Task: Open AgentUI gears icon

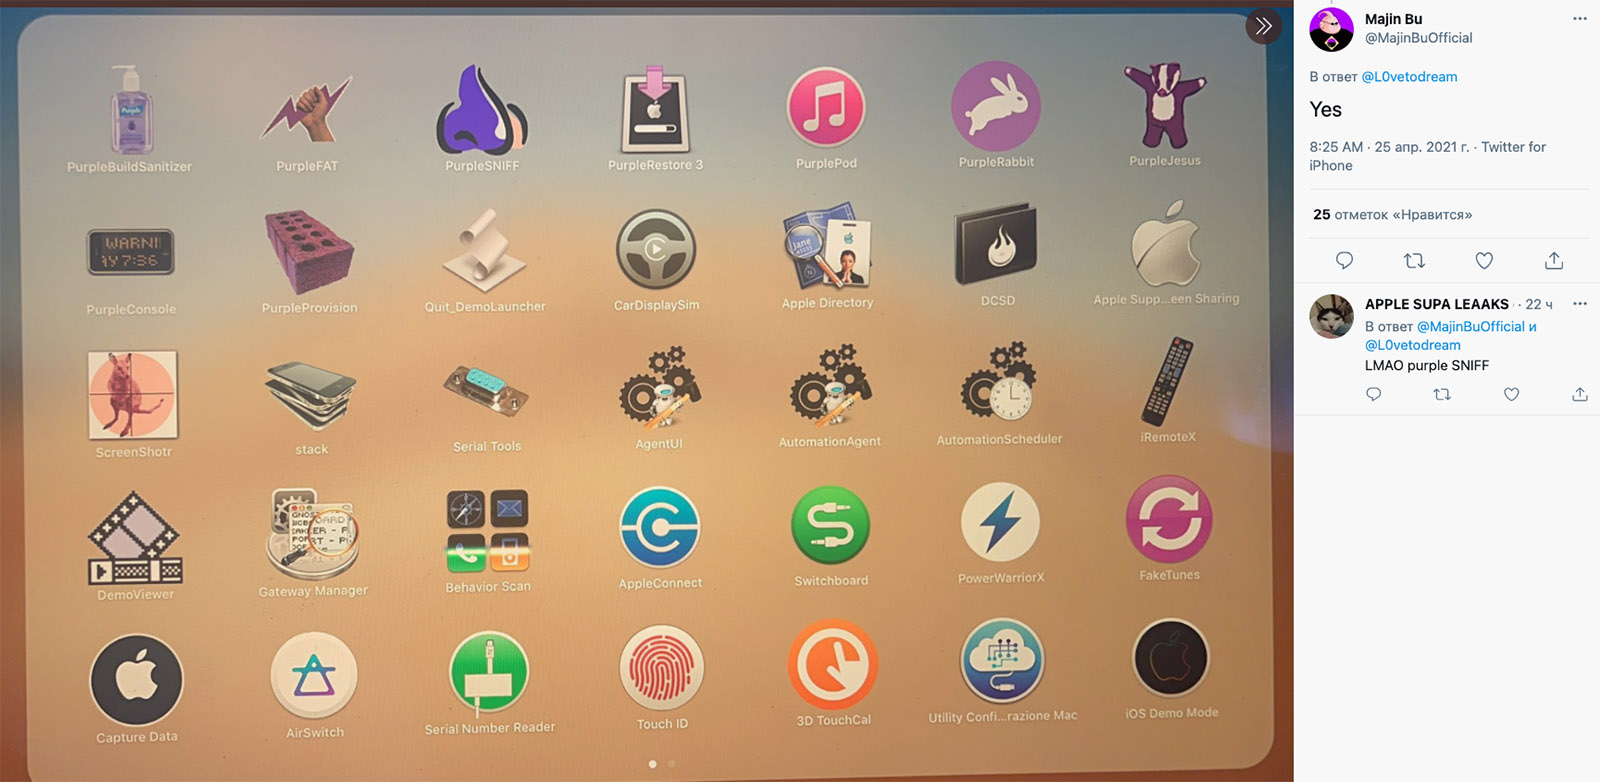Action: click(659, 387)
